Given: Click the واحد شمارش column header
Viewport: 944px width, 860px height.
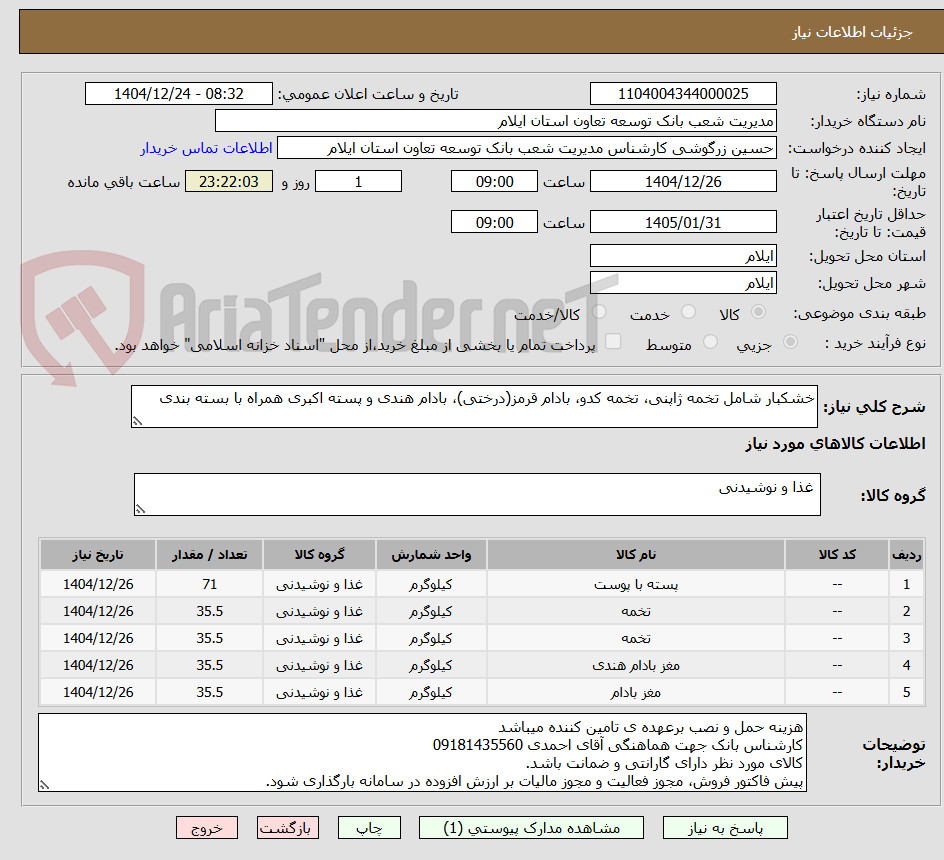Looking at the screenshot, I should (x=431, y=555).
